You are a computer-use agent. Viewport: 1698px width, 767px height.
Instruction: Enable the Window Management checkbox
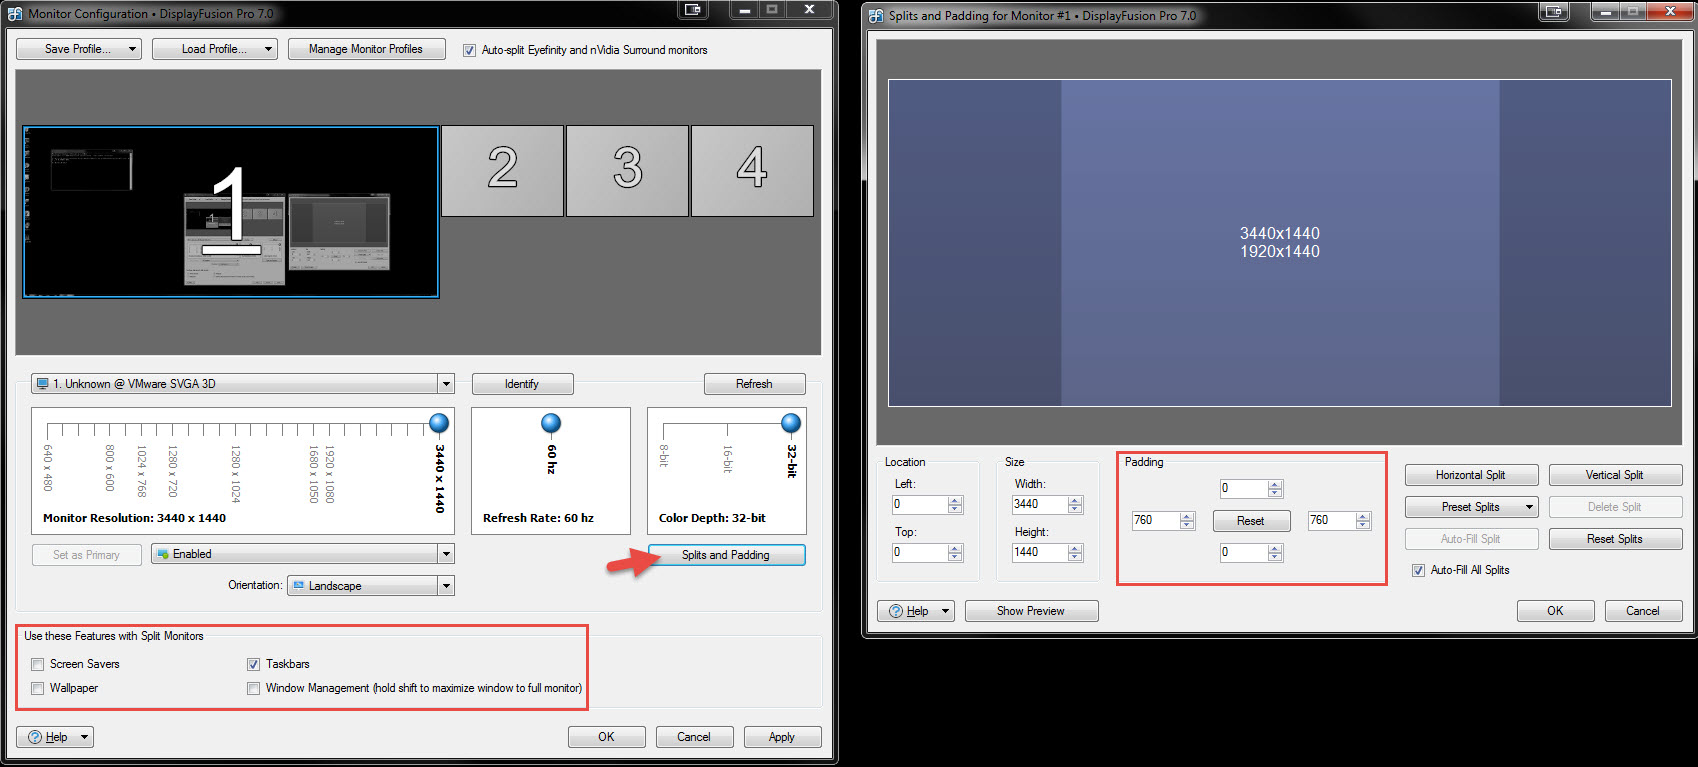pyautogui.click(x=254, y=688)
